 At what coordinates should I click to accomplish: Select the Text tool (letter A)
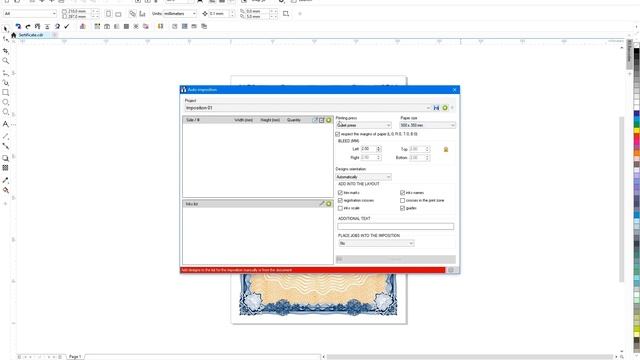[x=5, y=124]
